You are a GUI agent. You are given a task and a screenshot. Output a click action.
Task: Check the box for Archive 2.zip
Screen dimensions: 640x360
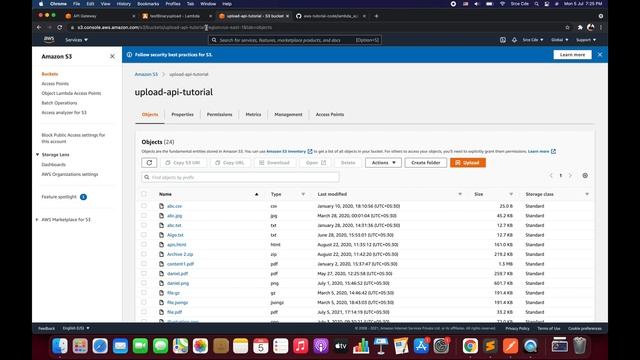(x=144, y=254)
